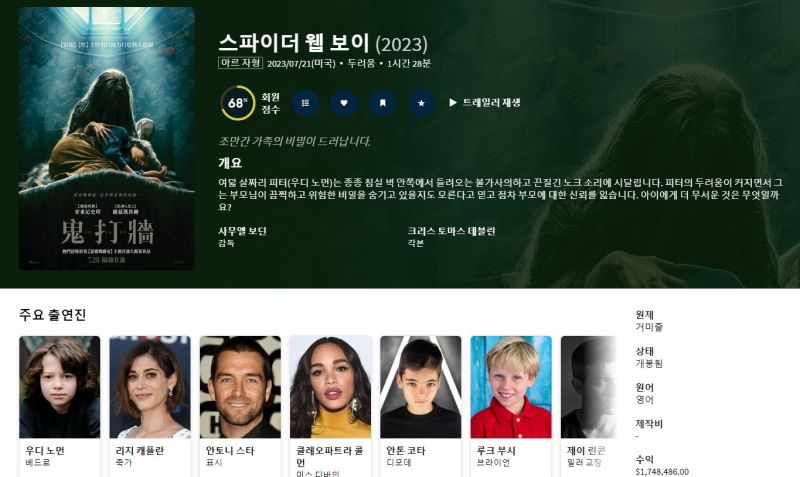Viewport: 800px width, 477px height.
Task: Open 루크 부시 cast photo
Action: point(511,387)
